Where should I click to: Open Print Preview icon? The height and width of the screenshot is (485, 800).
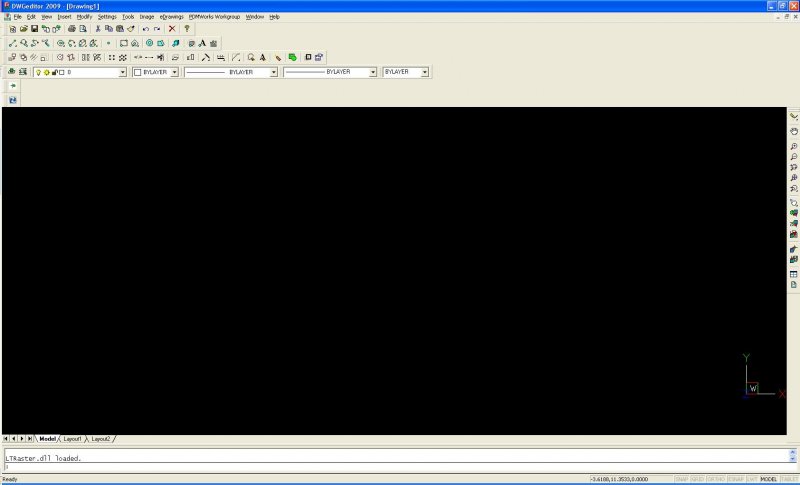coord(83,29)
